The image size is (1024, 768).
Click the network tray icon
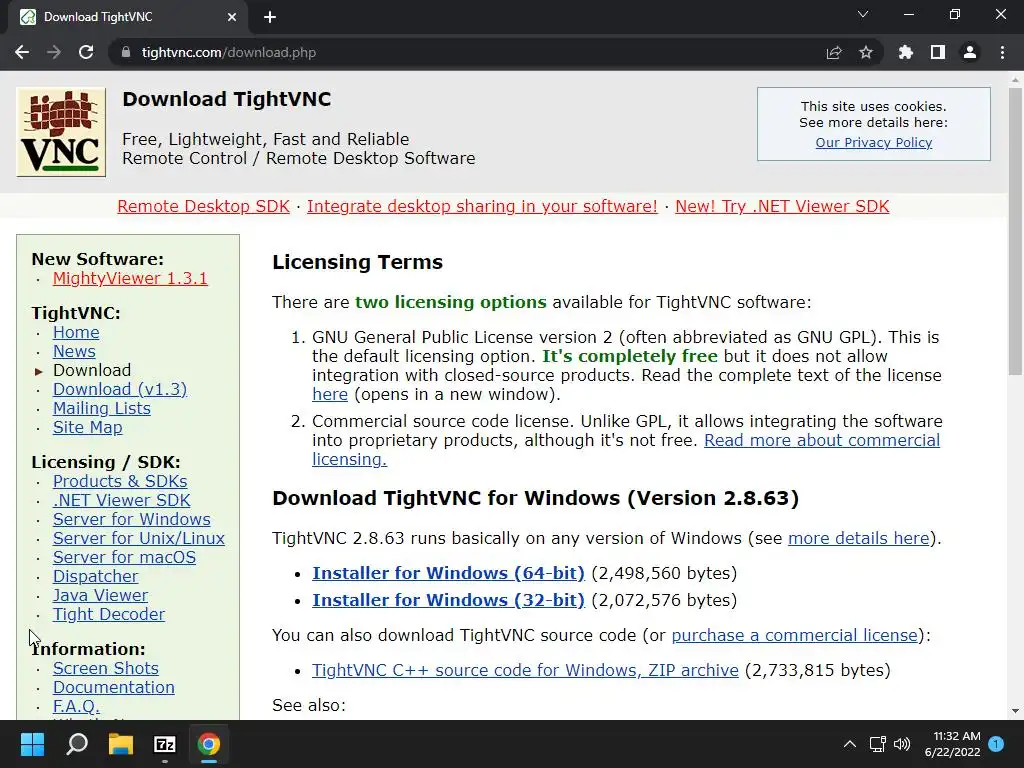pyautogui.click(x=877, y=744)
